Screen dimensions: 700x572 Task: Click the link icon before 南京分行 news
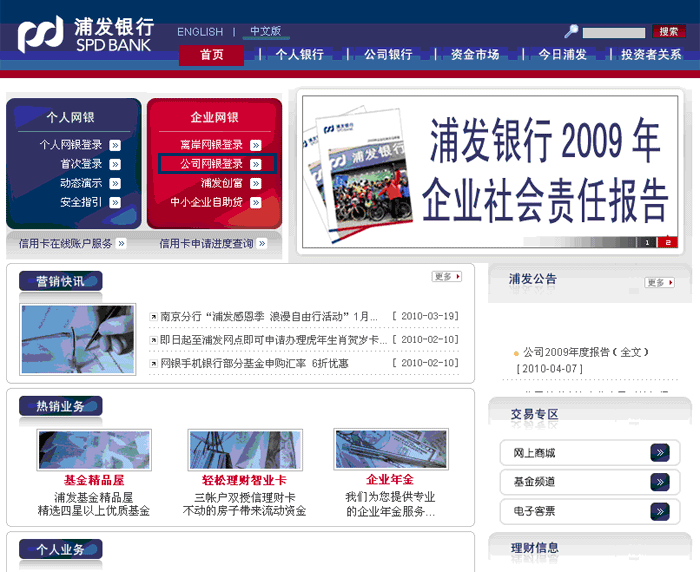point(153,317)
